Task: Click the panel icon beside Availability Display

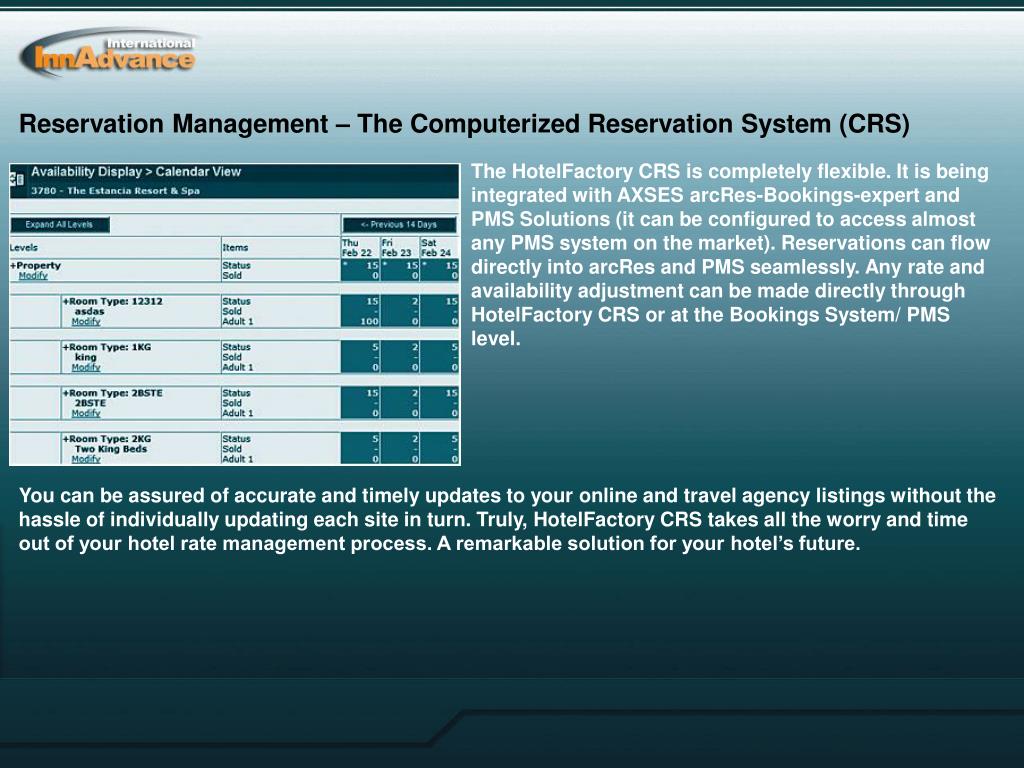Action: (17, 178)
